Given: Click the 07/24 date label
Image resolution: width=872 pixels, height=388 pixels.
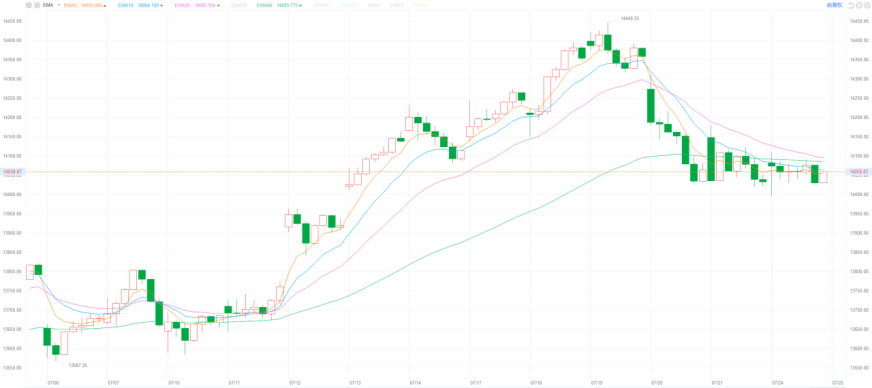Looking at the screenshot, I should 777,383.
